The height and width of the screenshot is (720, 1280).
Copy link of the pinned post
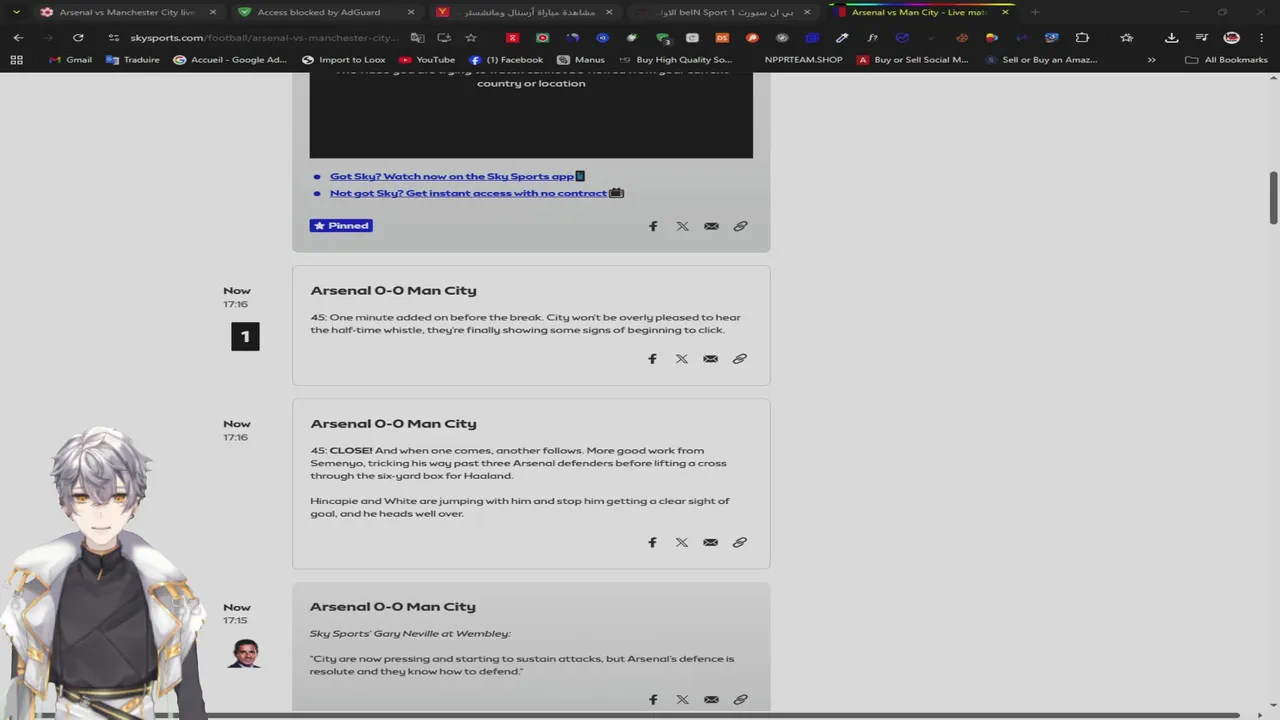coord(740,226)
